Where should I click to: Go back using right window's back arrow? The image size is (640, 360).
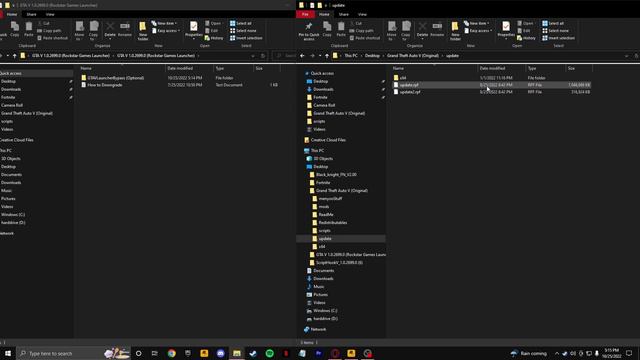(302, 56)
